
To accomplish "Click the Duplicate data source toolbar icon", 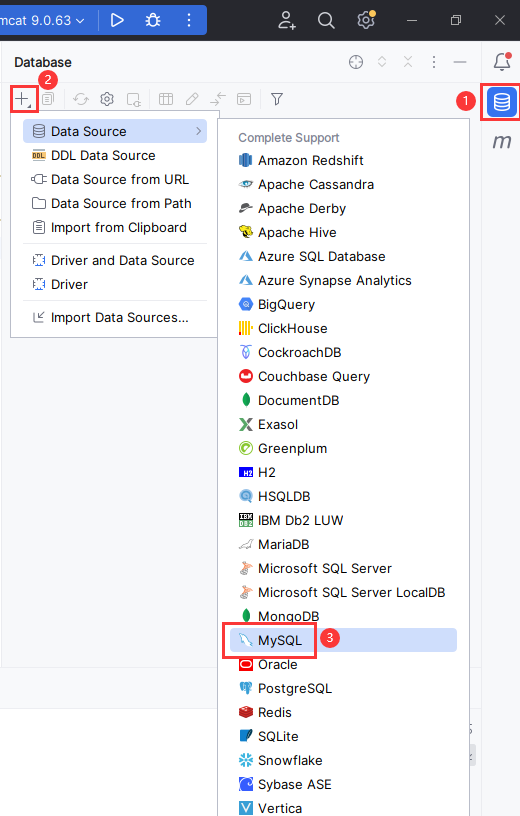I will [x=48, y=99].
